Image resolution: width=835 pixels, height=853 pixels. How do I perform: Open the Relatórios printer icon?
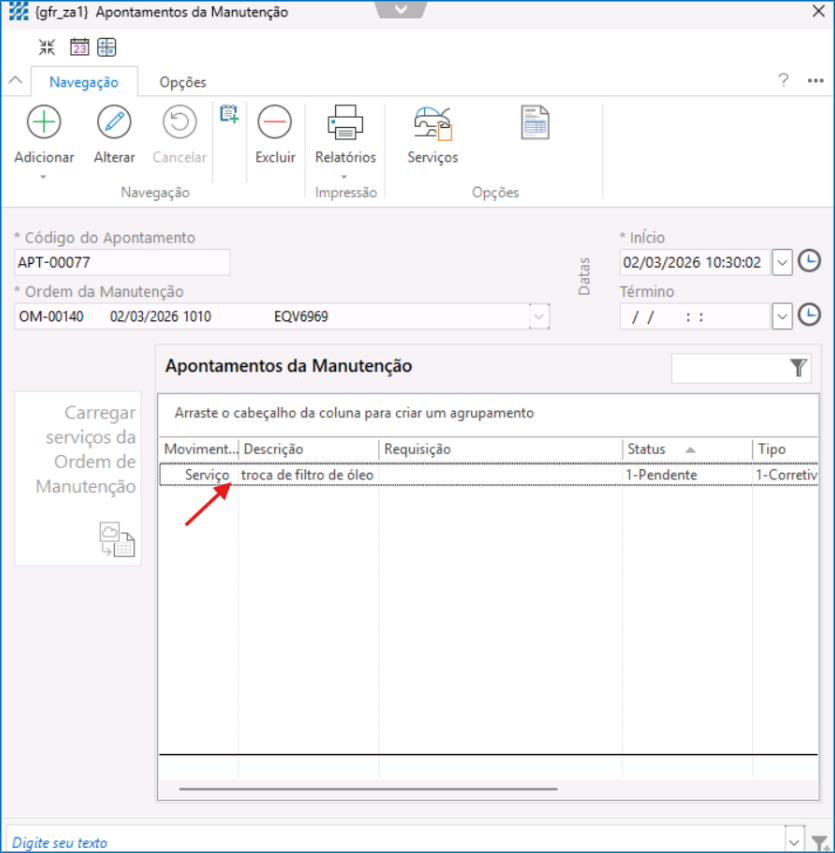(x=345, y=122)
